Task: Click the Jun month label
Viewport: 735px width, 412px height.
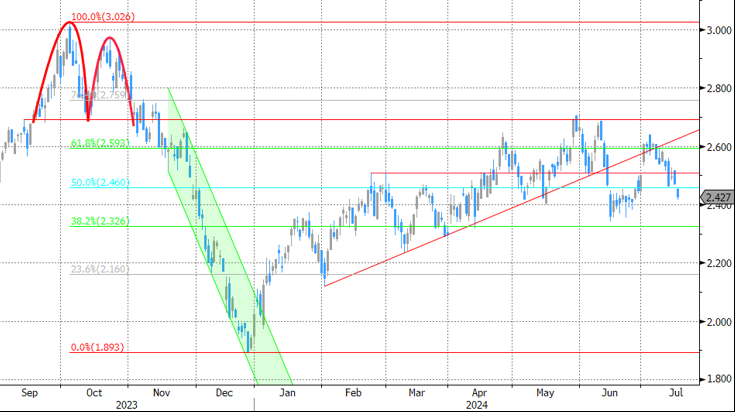Action: click(x=609, y=393)
